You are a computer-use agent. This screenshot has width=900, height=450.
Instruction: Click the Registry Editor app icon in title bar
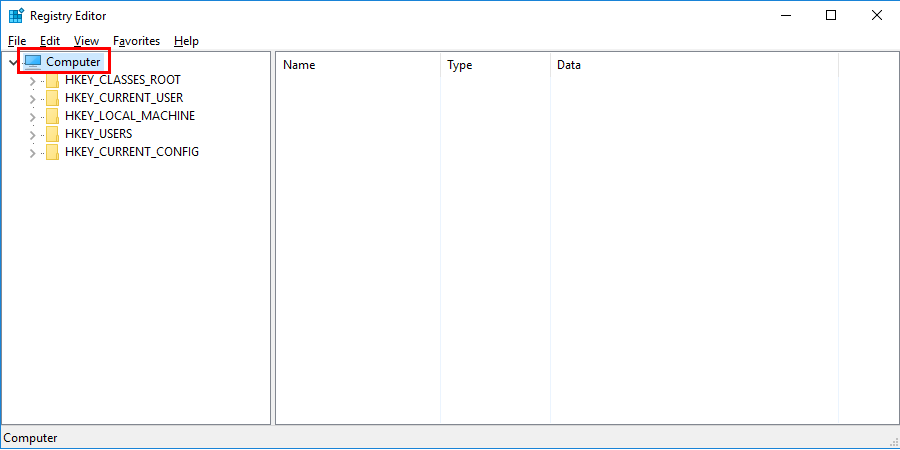[16, 15]
